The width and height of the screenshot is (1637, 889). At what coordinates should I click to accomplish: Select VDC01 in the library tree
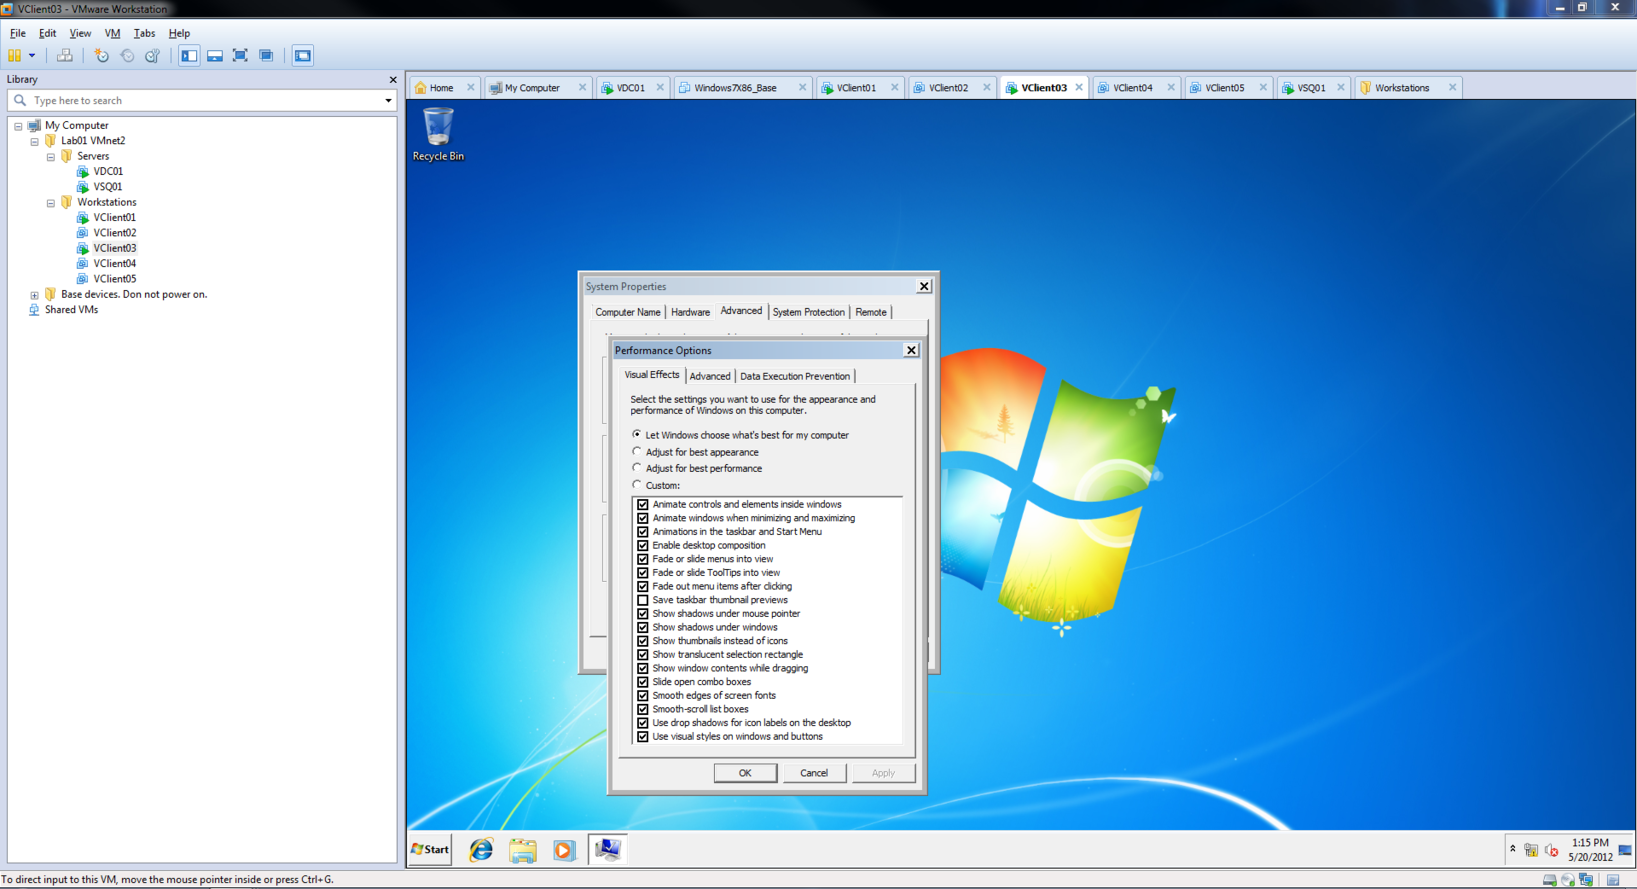click(x=108, y=172)
